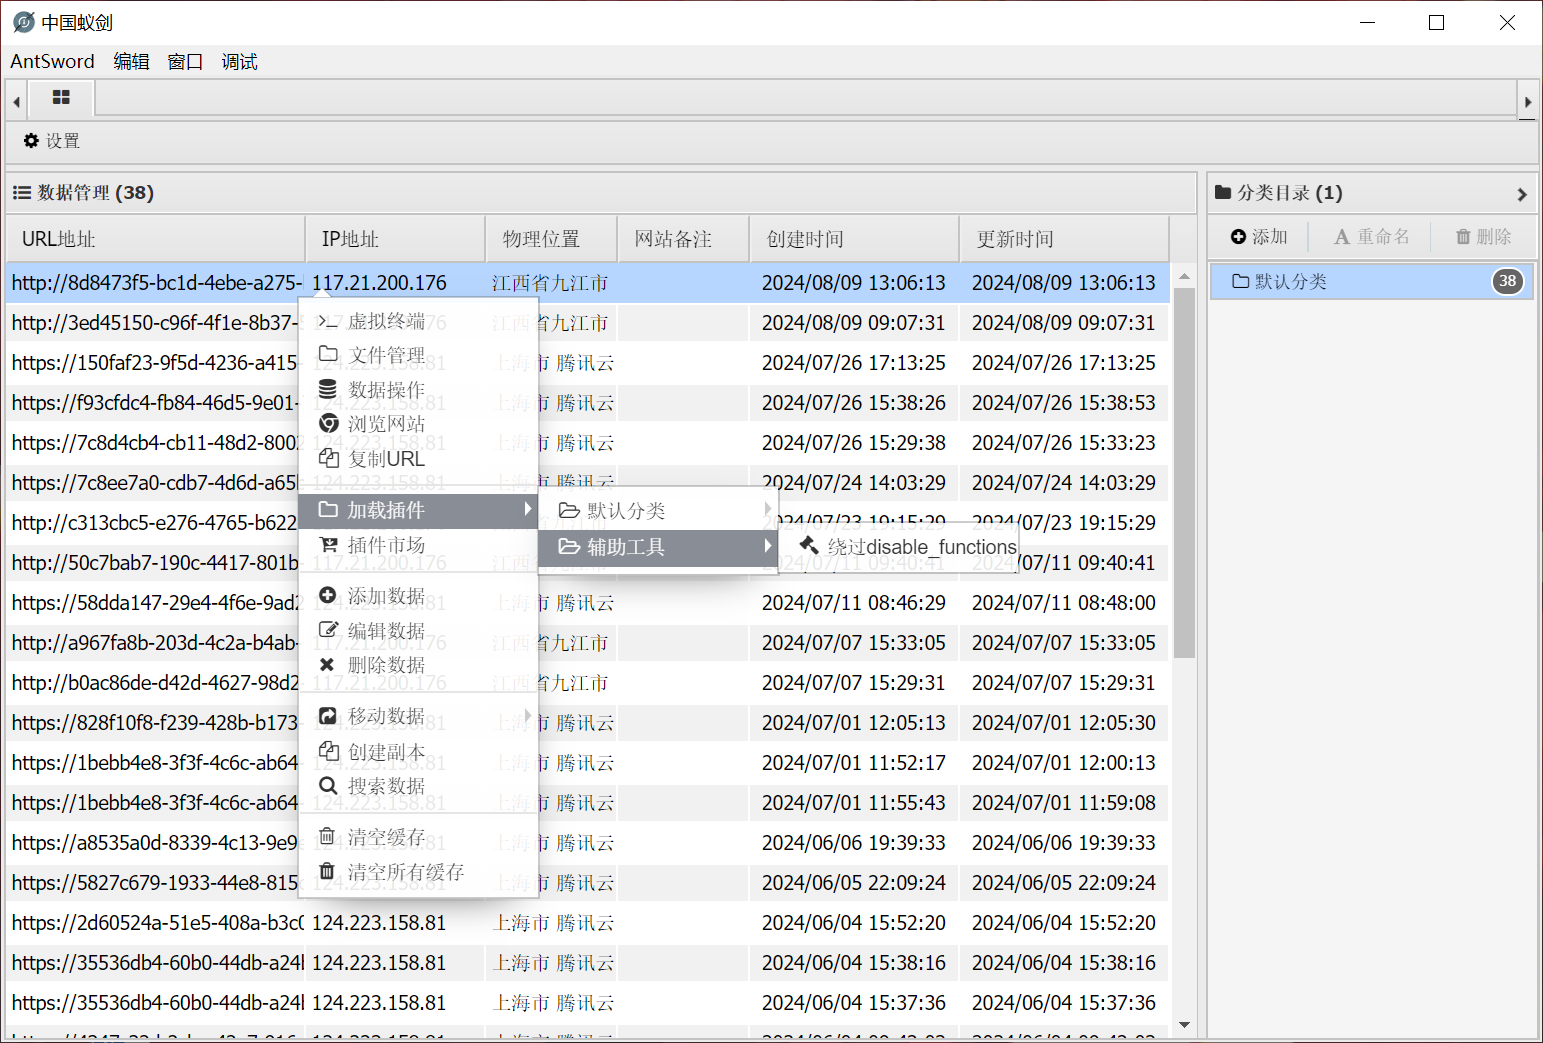This screenshot has width=1543, height=1043.
Task: Open the 插件市场 shopping cart icon
Action: pos(328,544)
